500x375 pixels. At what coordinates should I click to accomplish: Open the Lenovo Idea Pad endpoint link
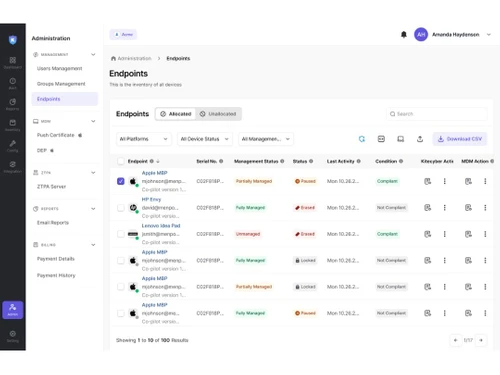click(x=161, y=226)
